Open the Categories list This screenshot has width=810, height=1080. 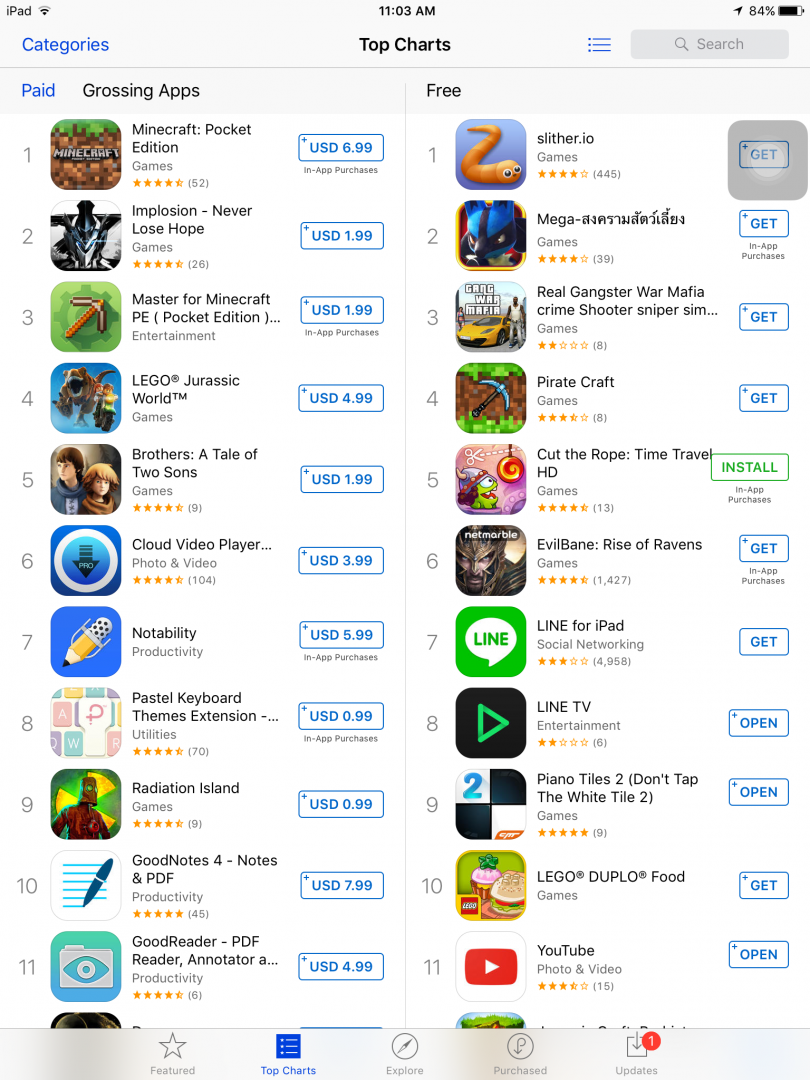[x=65, y=45]
